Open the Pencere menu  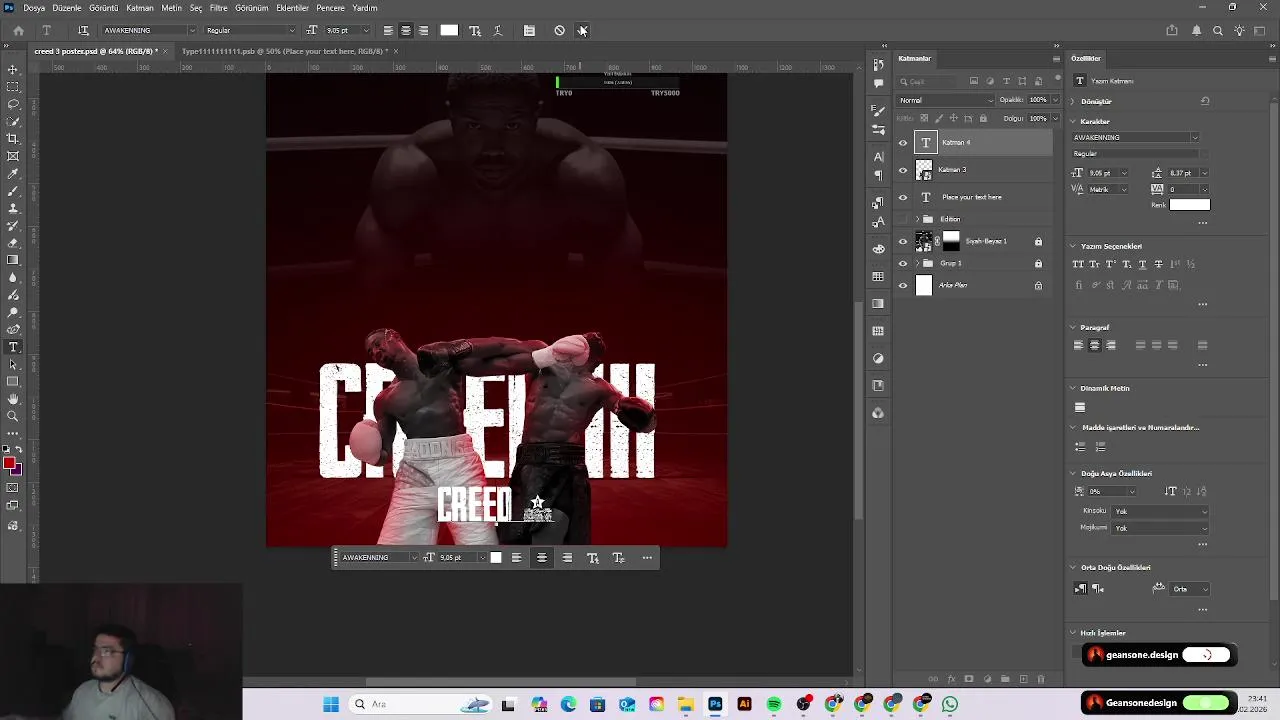coord(330,8)
